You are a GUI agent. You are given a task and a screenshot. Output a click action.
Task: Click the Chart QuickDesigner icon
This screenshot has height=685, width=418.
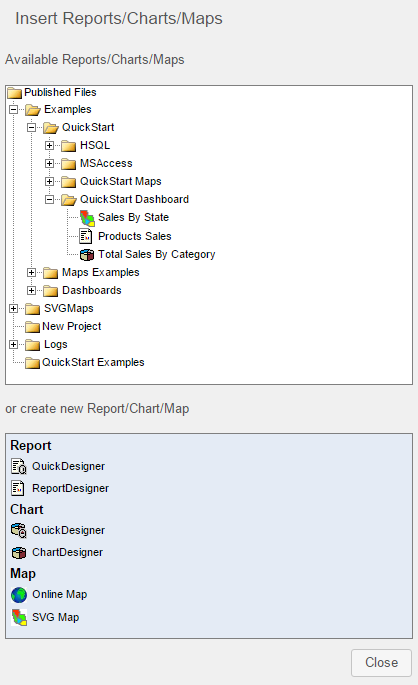19,530
